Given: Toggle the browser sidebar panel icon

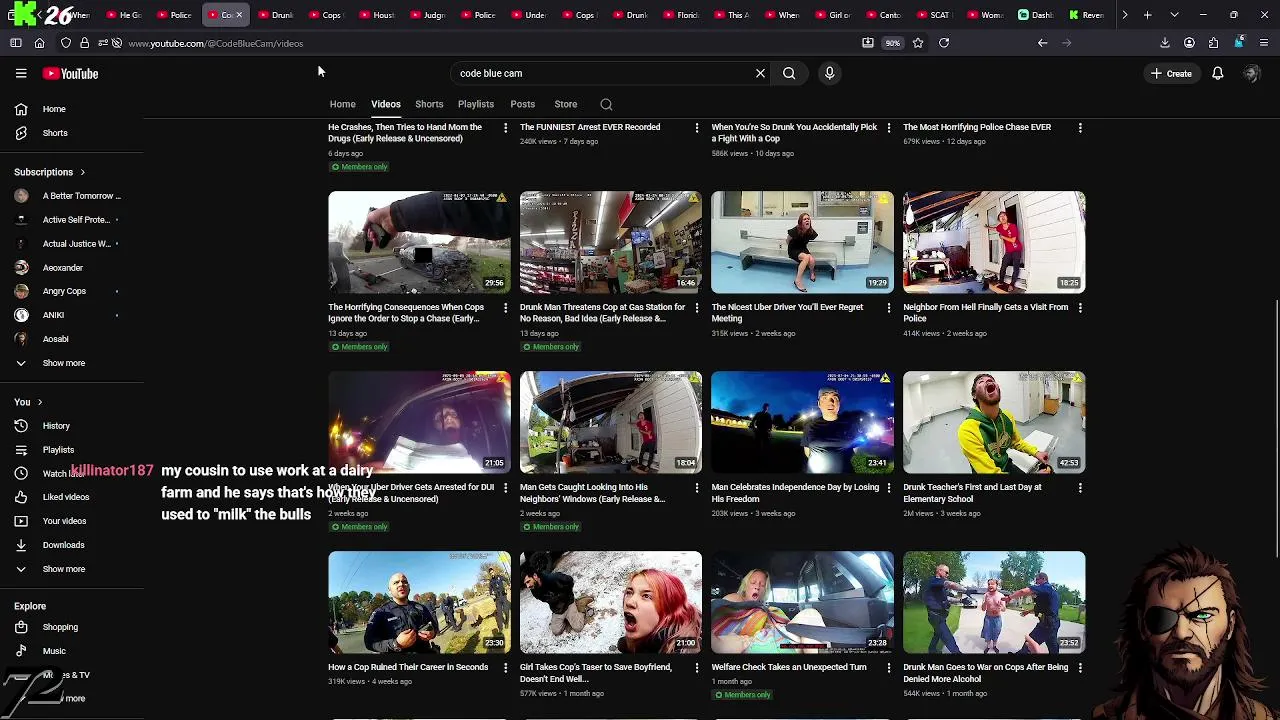Looking at the screenshot, I should (16, 43).
